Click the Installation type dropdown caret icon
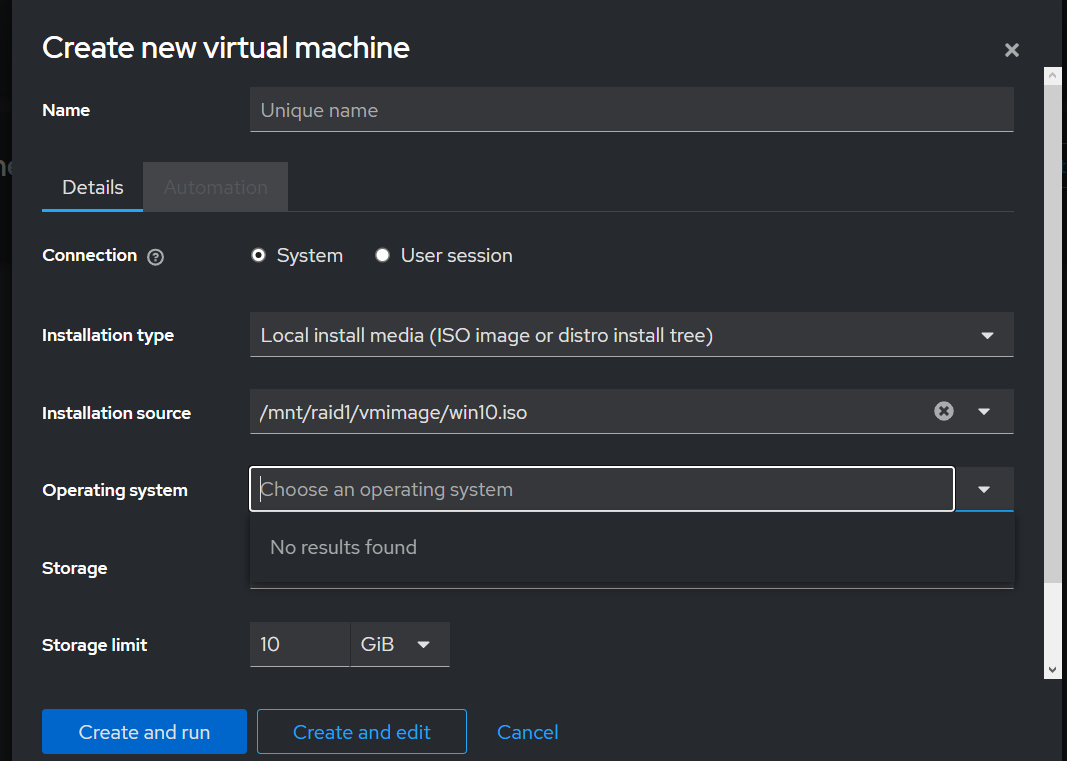 click(x=987, y=335)
